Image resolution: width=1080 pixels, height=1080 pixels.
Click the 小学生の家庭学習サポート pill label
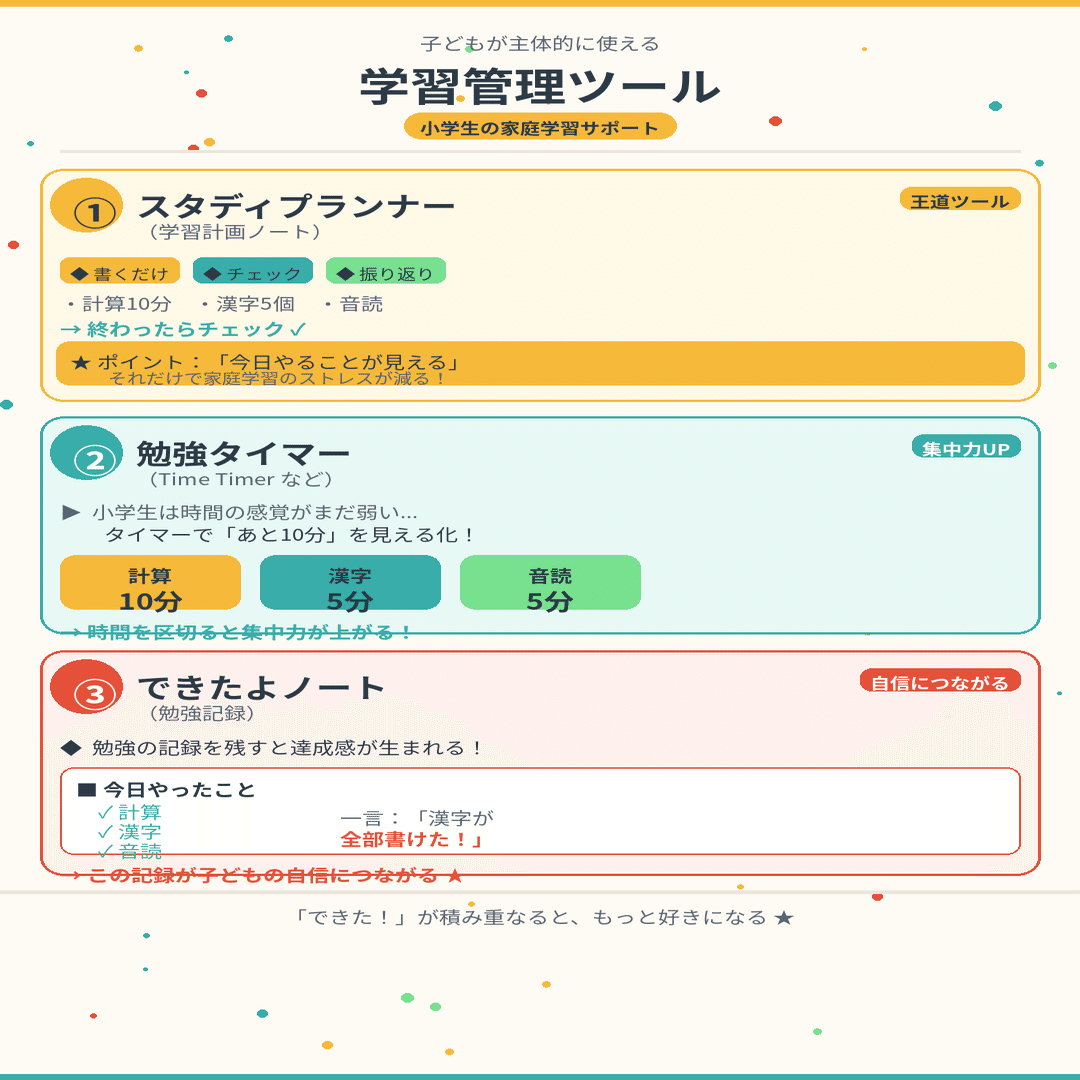coord(540,127)
